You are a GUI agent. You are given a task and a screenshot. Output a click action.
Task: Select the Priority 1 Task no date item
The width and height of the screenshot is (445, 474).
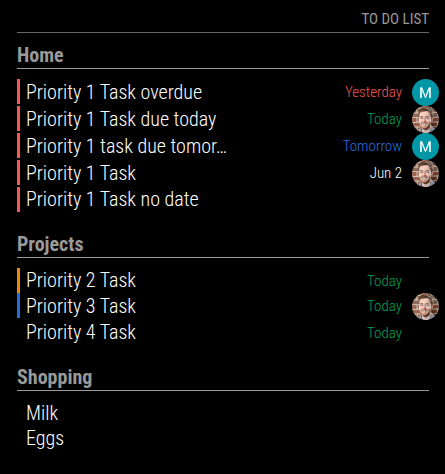pos(112,199)
